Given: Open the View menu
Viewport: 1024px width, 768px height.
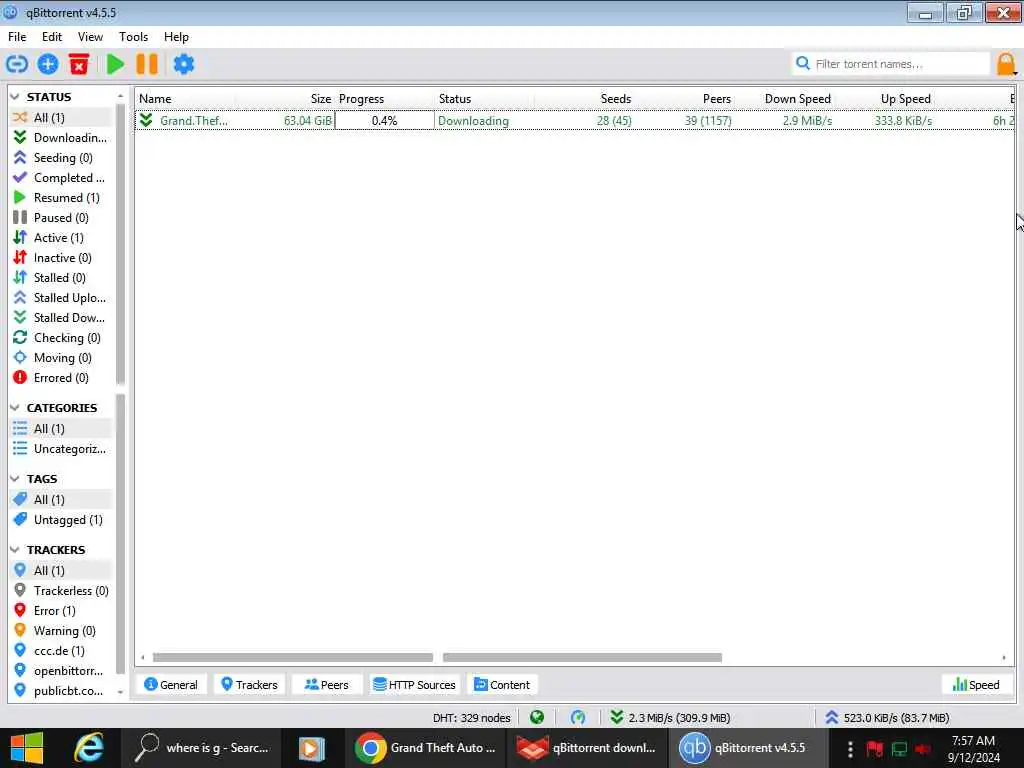Looking at the screenshot, I should pos(90,37).
